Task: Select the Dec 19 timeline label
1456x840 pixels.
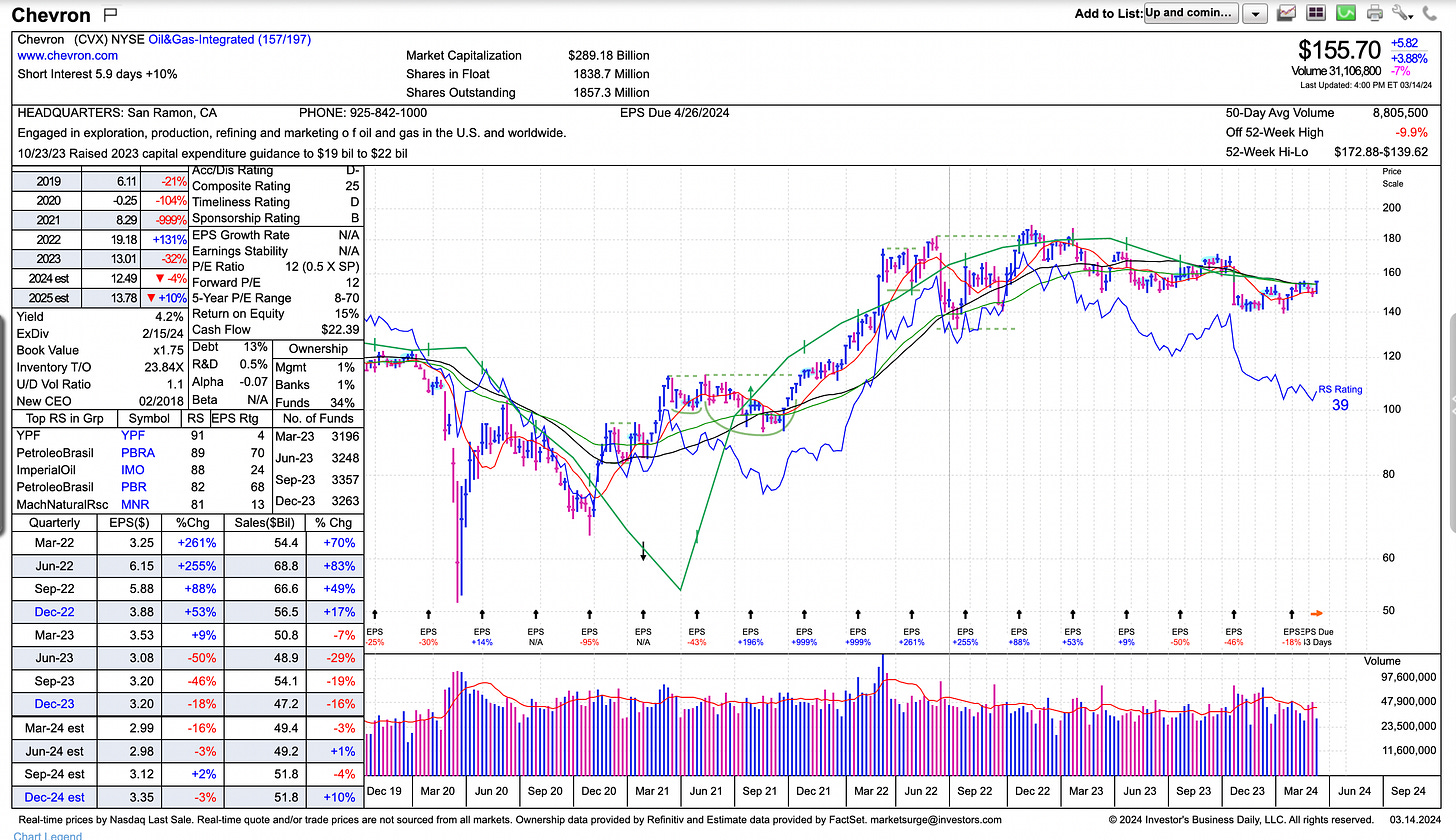Action: click(386, 791)
